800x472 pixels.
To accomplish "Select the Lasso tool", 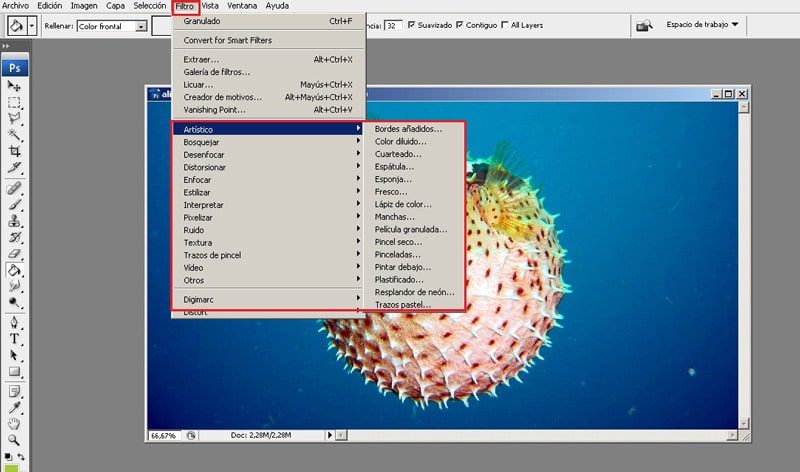I will pos(14,118).
